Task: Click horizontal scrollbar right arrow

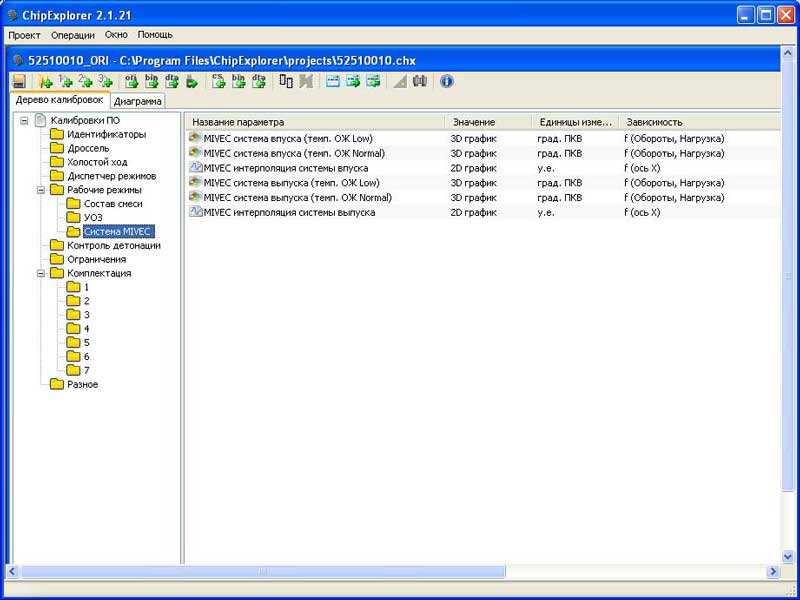Action: (x=772, y=571)
